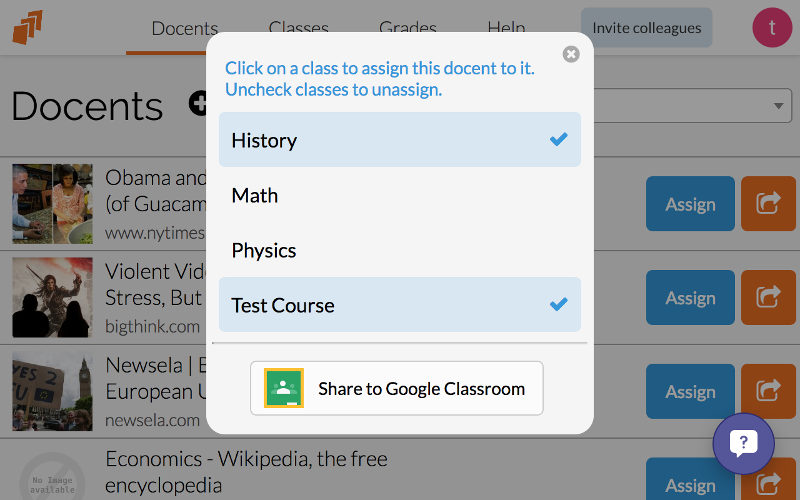Click Share to Google Classroom button
Screen dimensions: 800x500
coord(396,388)
